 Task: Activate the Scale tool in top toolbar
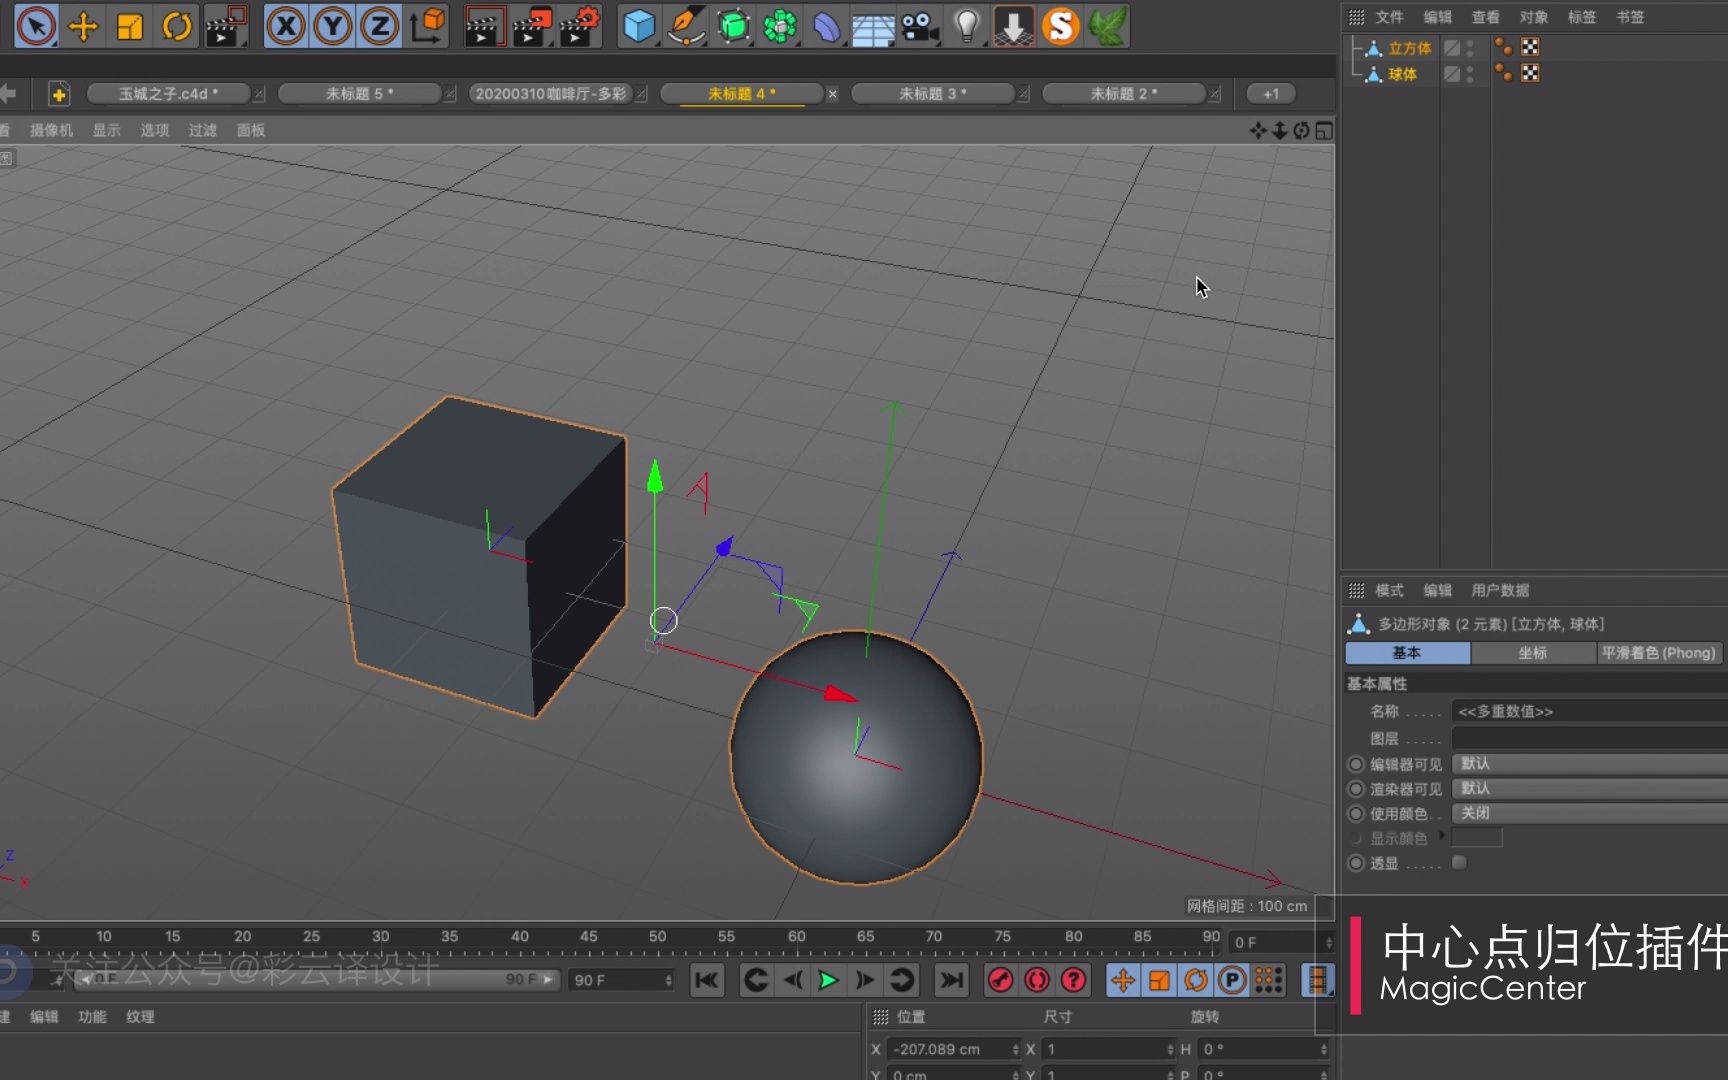click(x=130, y=27)
